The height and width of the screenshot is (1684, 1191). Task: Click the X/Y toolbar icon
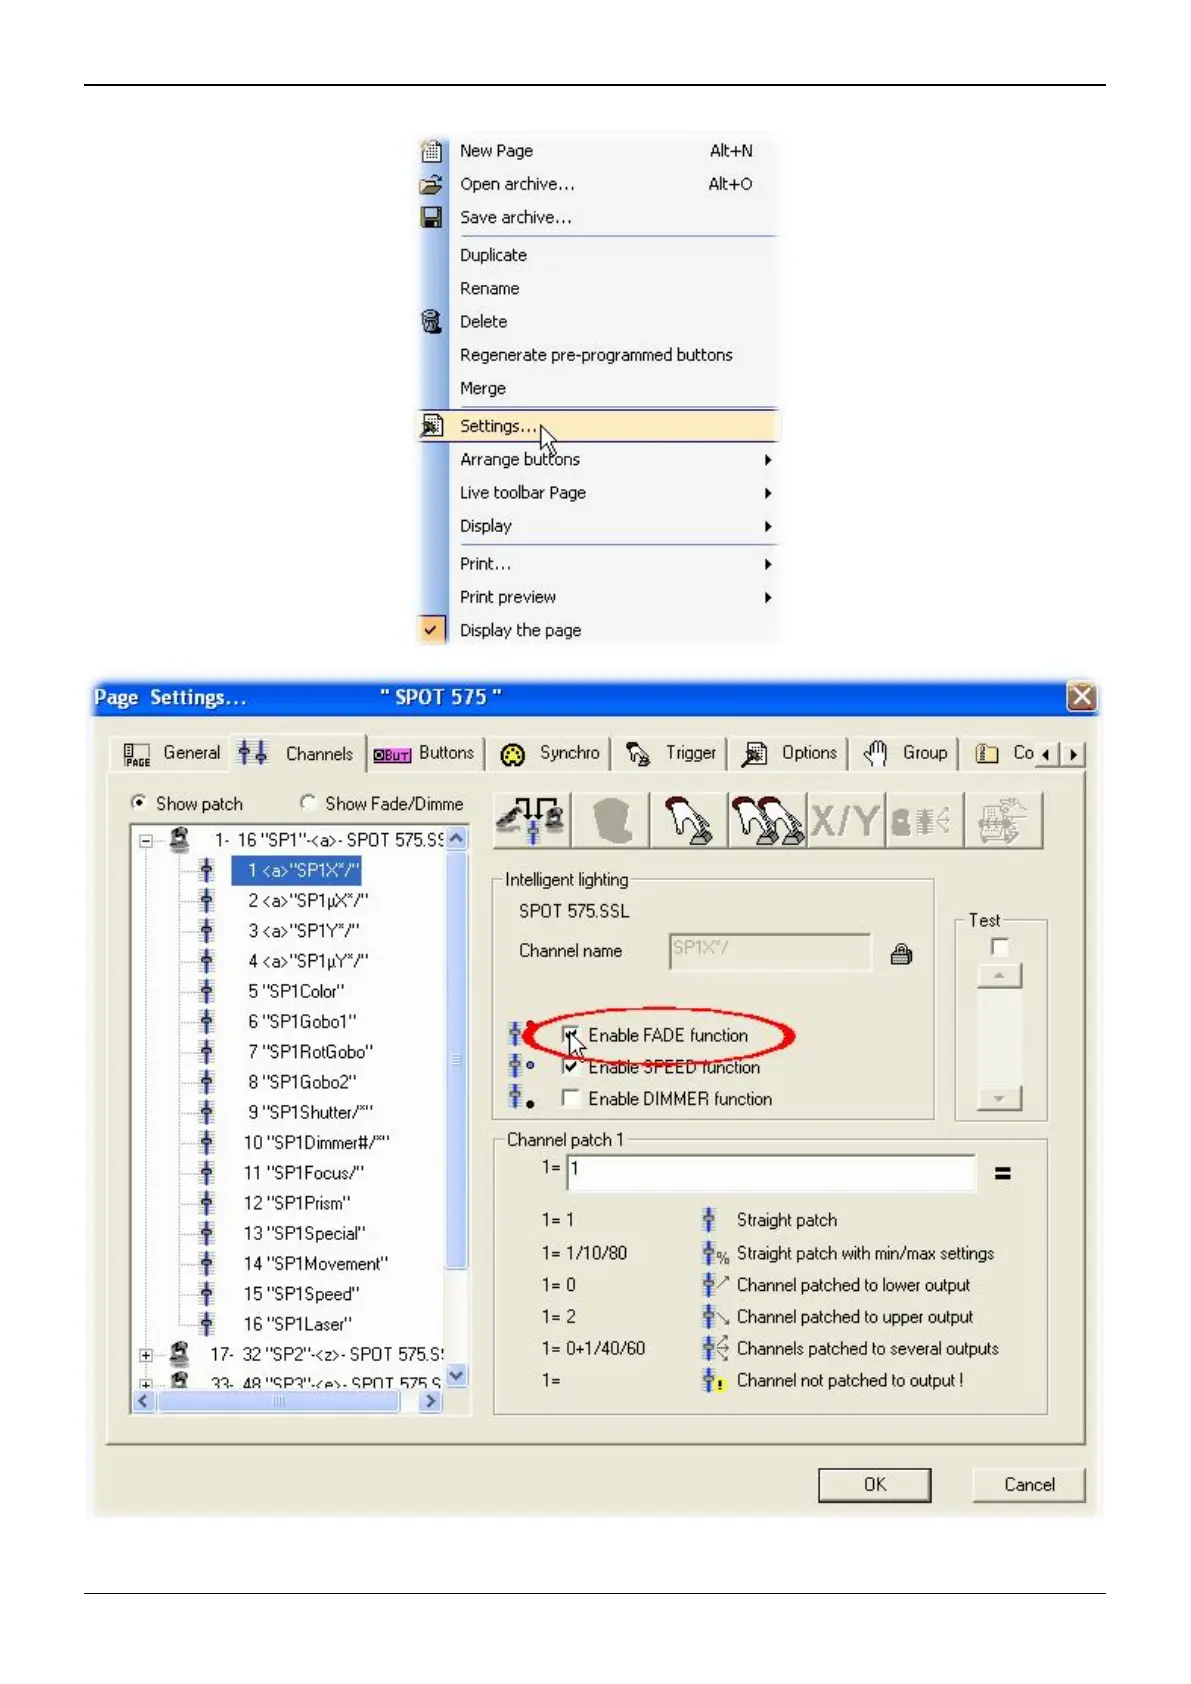pos(845,821)
